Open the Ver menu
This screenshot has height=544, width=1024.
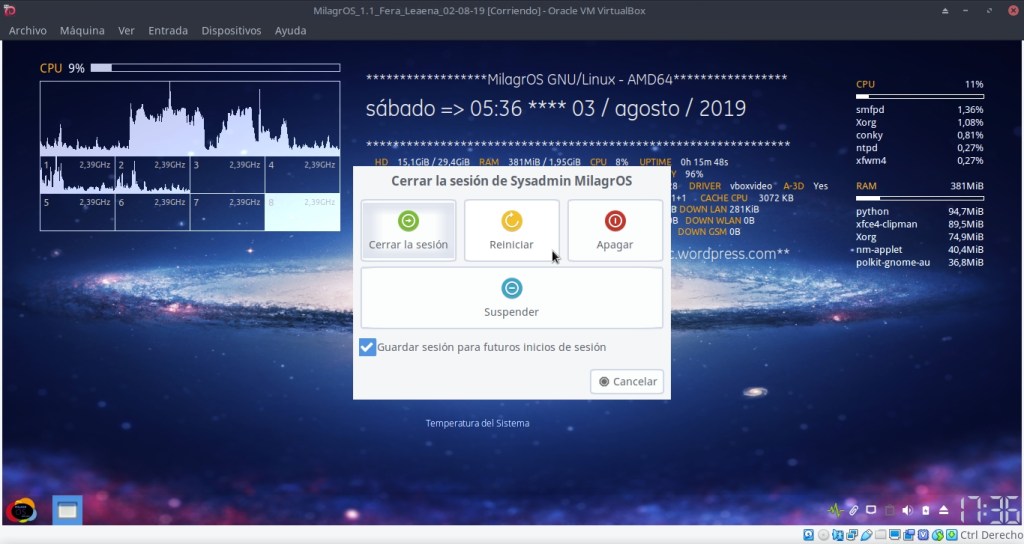pos(126,31)
